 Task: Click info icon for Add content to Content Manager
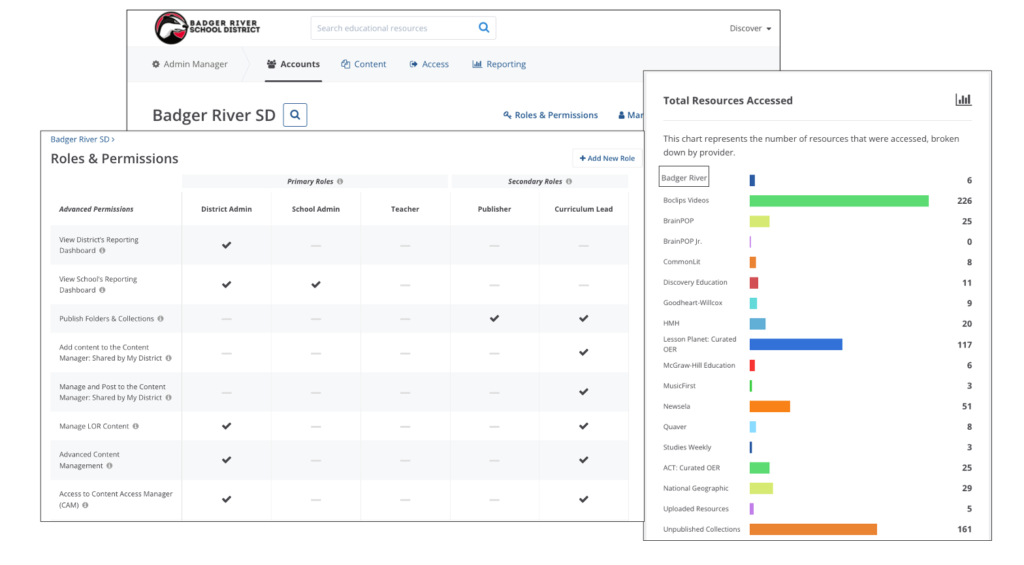click(168, 358)
